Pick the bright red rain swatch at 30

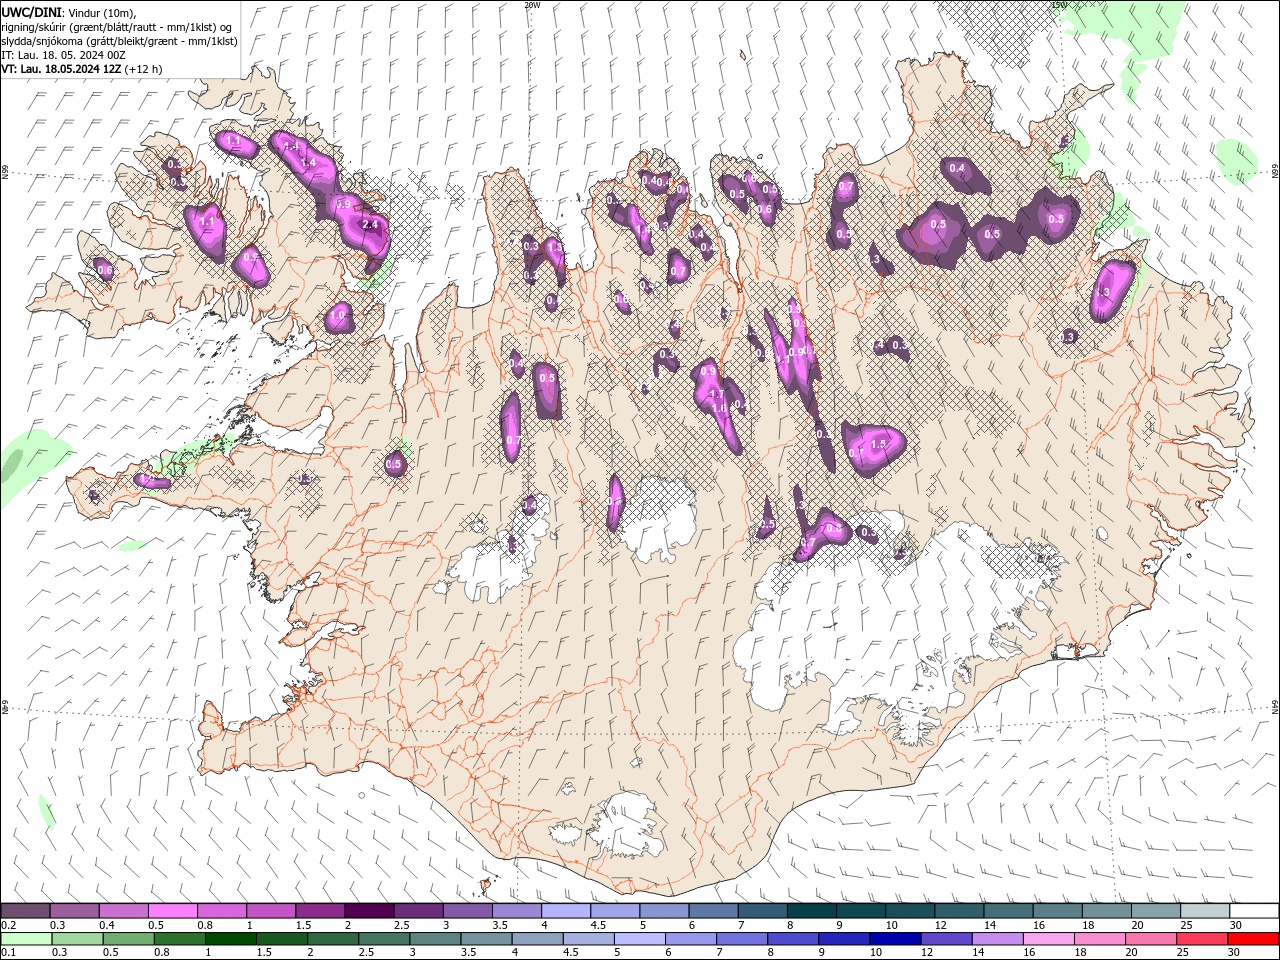tap(1253, 939)
